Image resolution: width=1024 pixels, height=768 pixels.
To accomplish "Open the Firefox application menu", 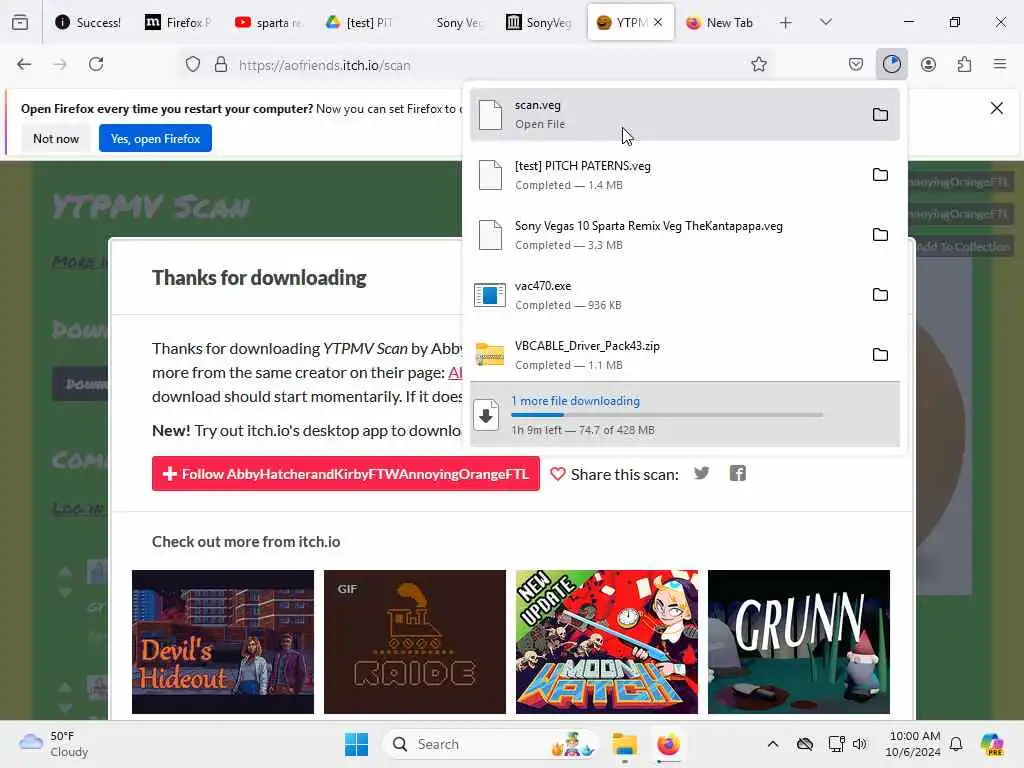I will 1000,64.
